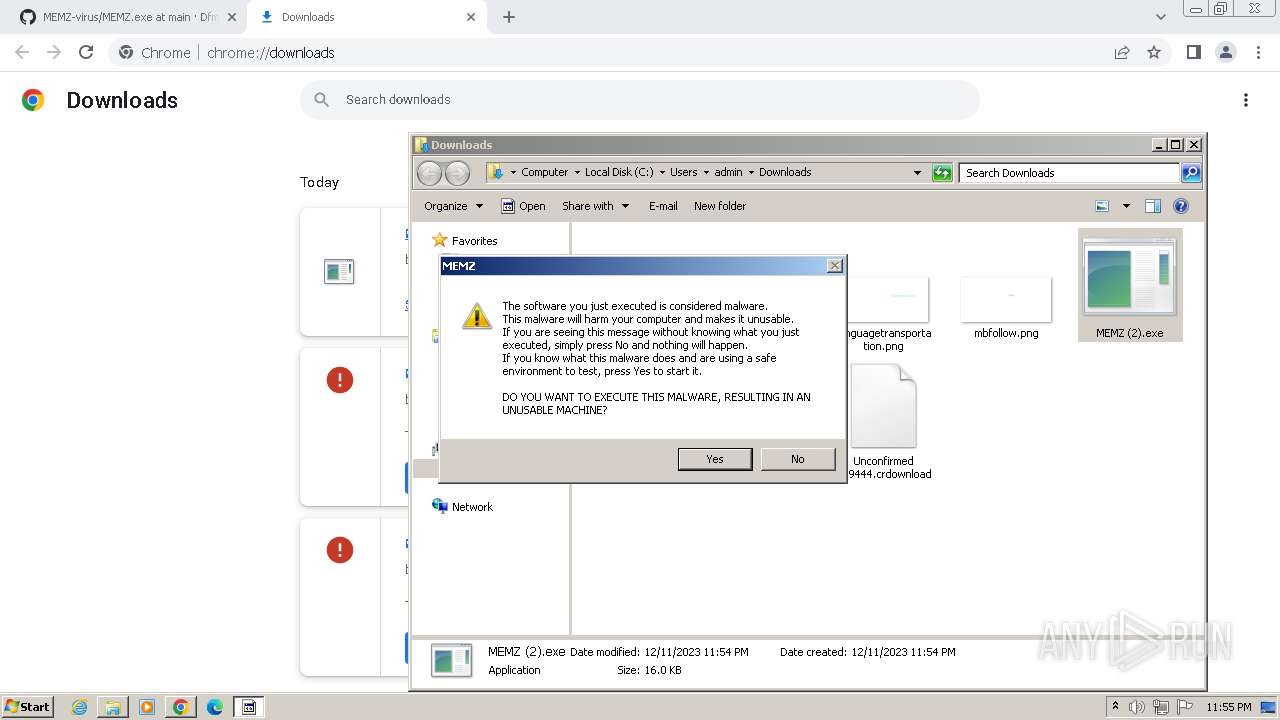Click the Search downloads box in Chrome
The width and height of the screenshot is (1280, 720).
click(640, 100)
